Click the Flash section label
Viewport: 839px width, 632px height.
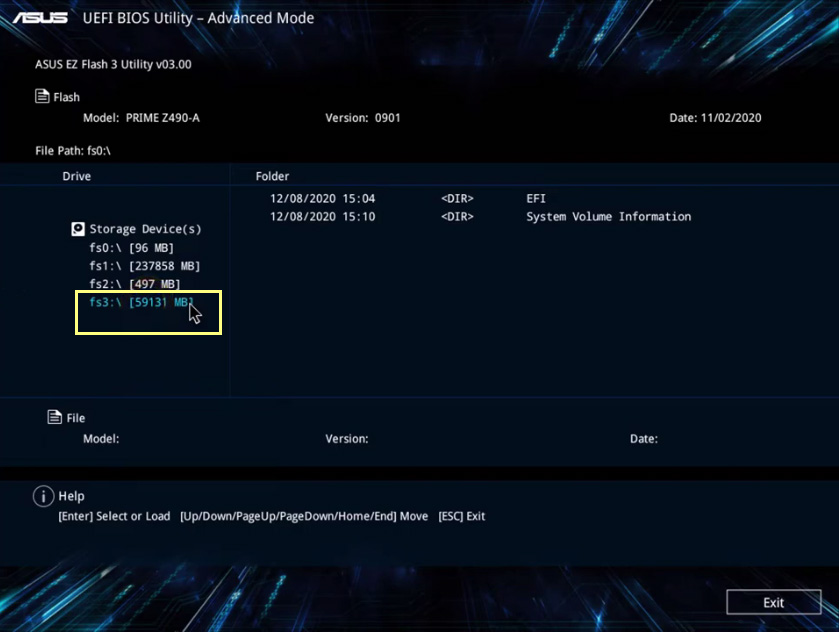tap(66, 97)
